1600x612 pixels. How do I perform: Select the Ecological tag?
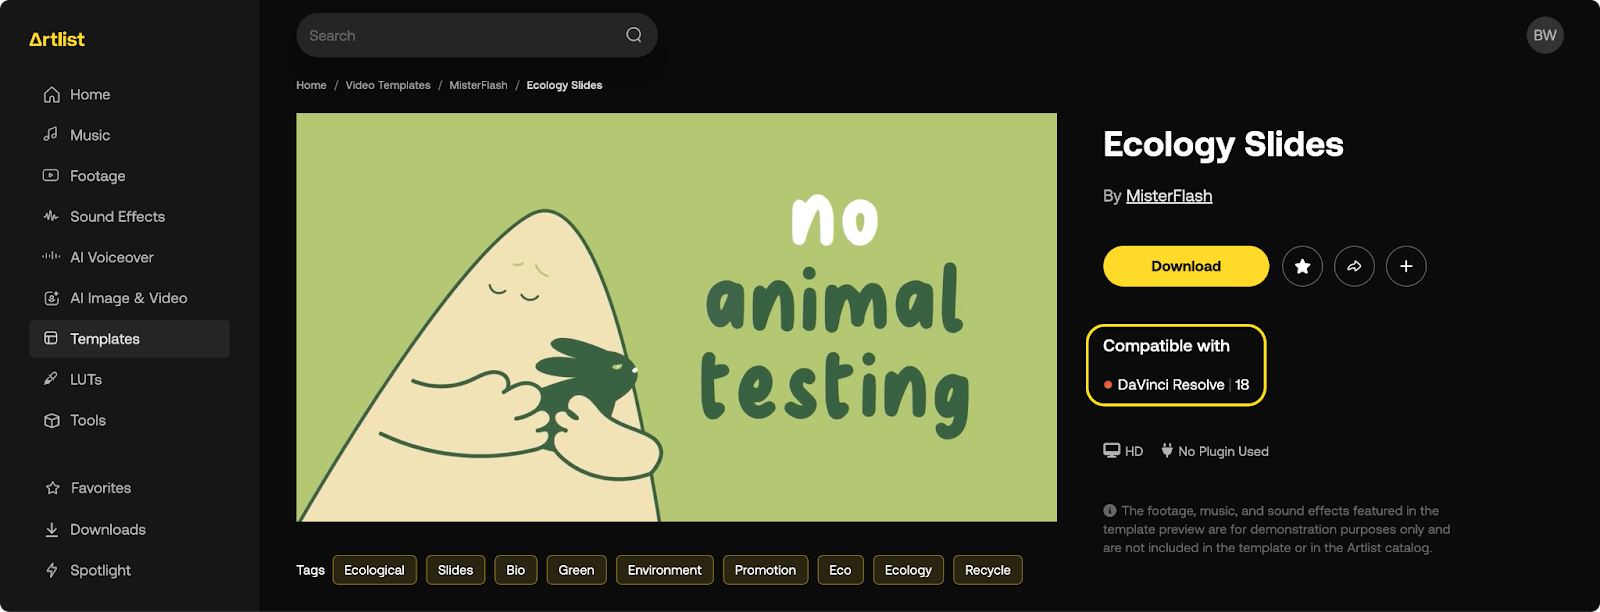tap(374, 570)
